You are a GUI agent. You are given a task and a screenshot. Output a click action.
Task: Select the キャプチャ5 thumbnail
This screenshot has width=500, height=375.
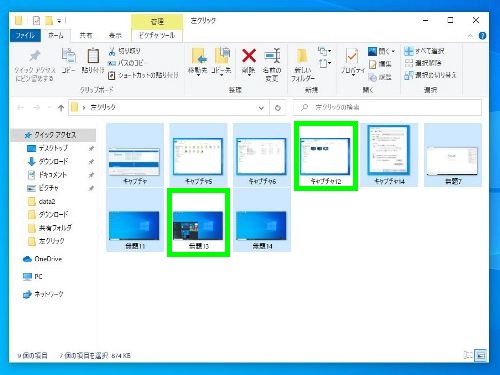click(x=198, y=155)
